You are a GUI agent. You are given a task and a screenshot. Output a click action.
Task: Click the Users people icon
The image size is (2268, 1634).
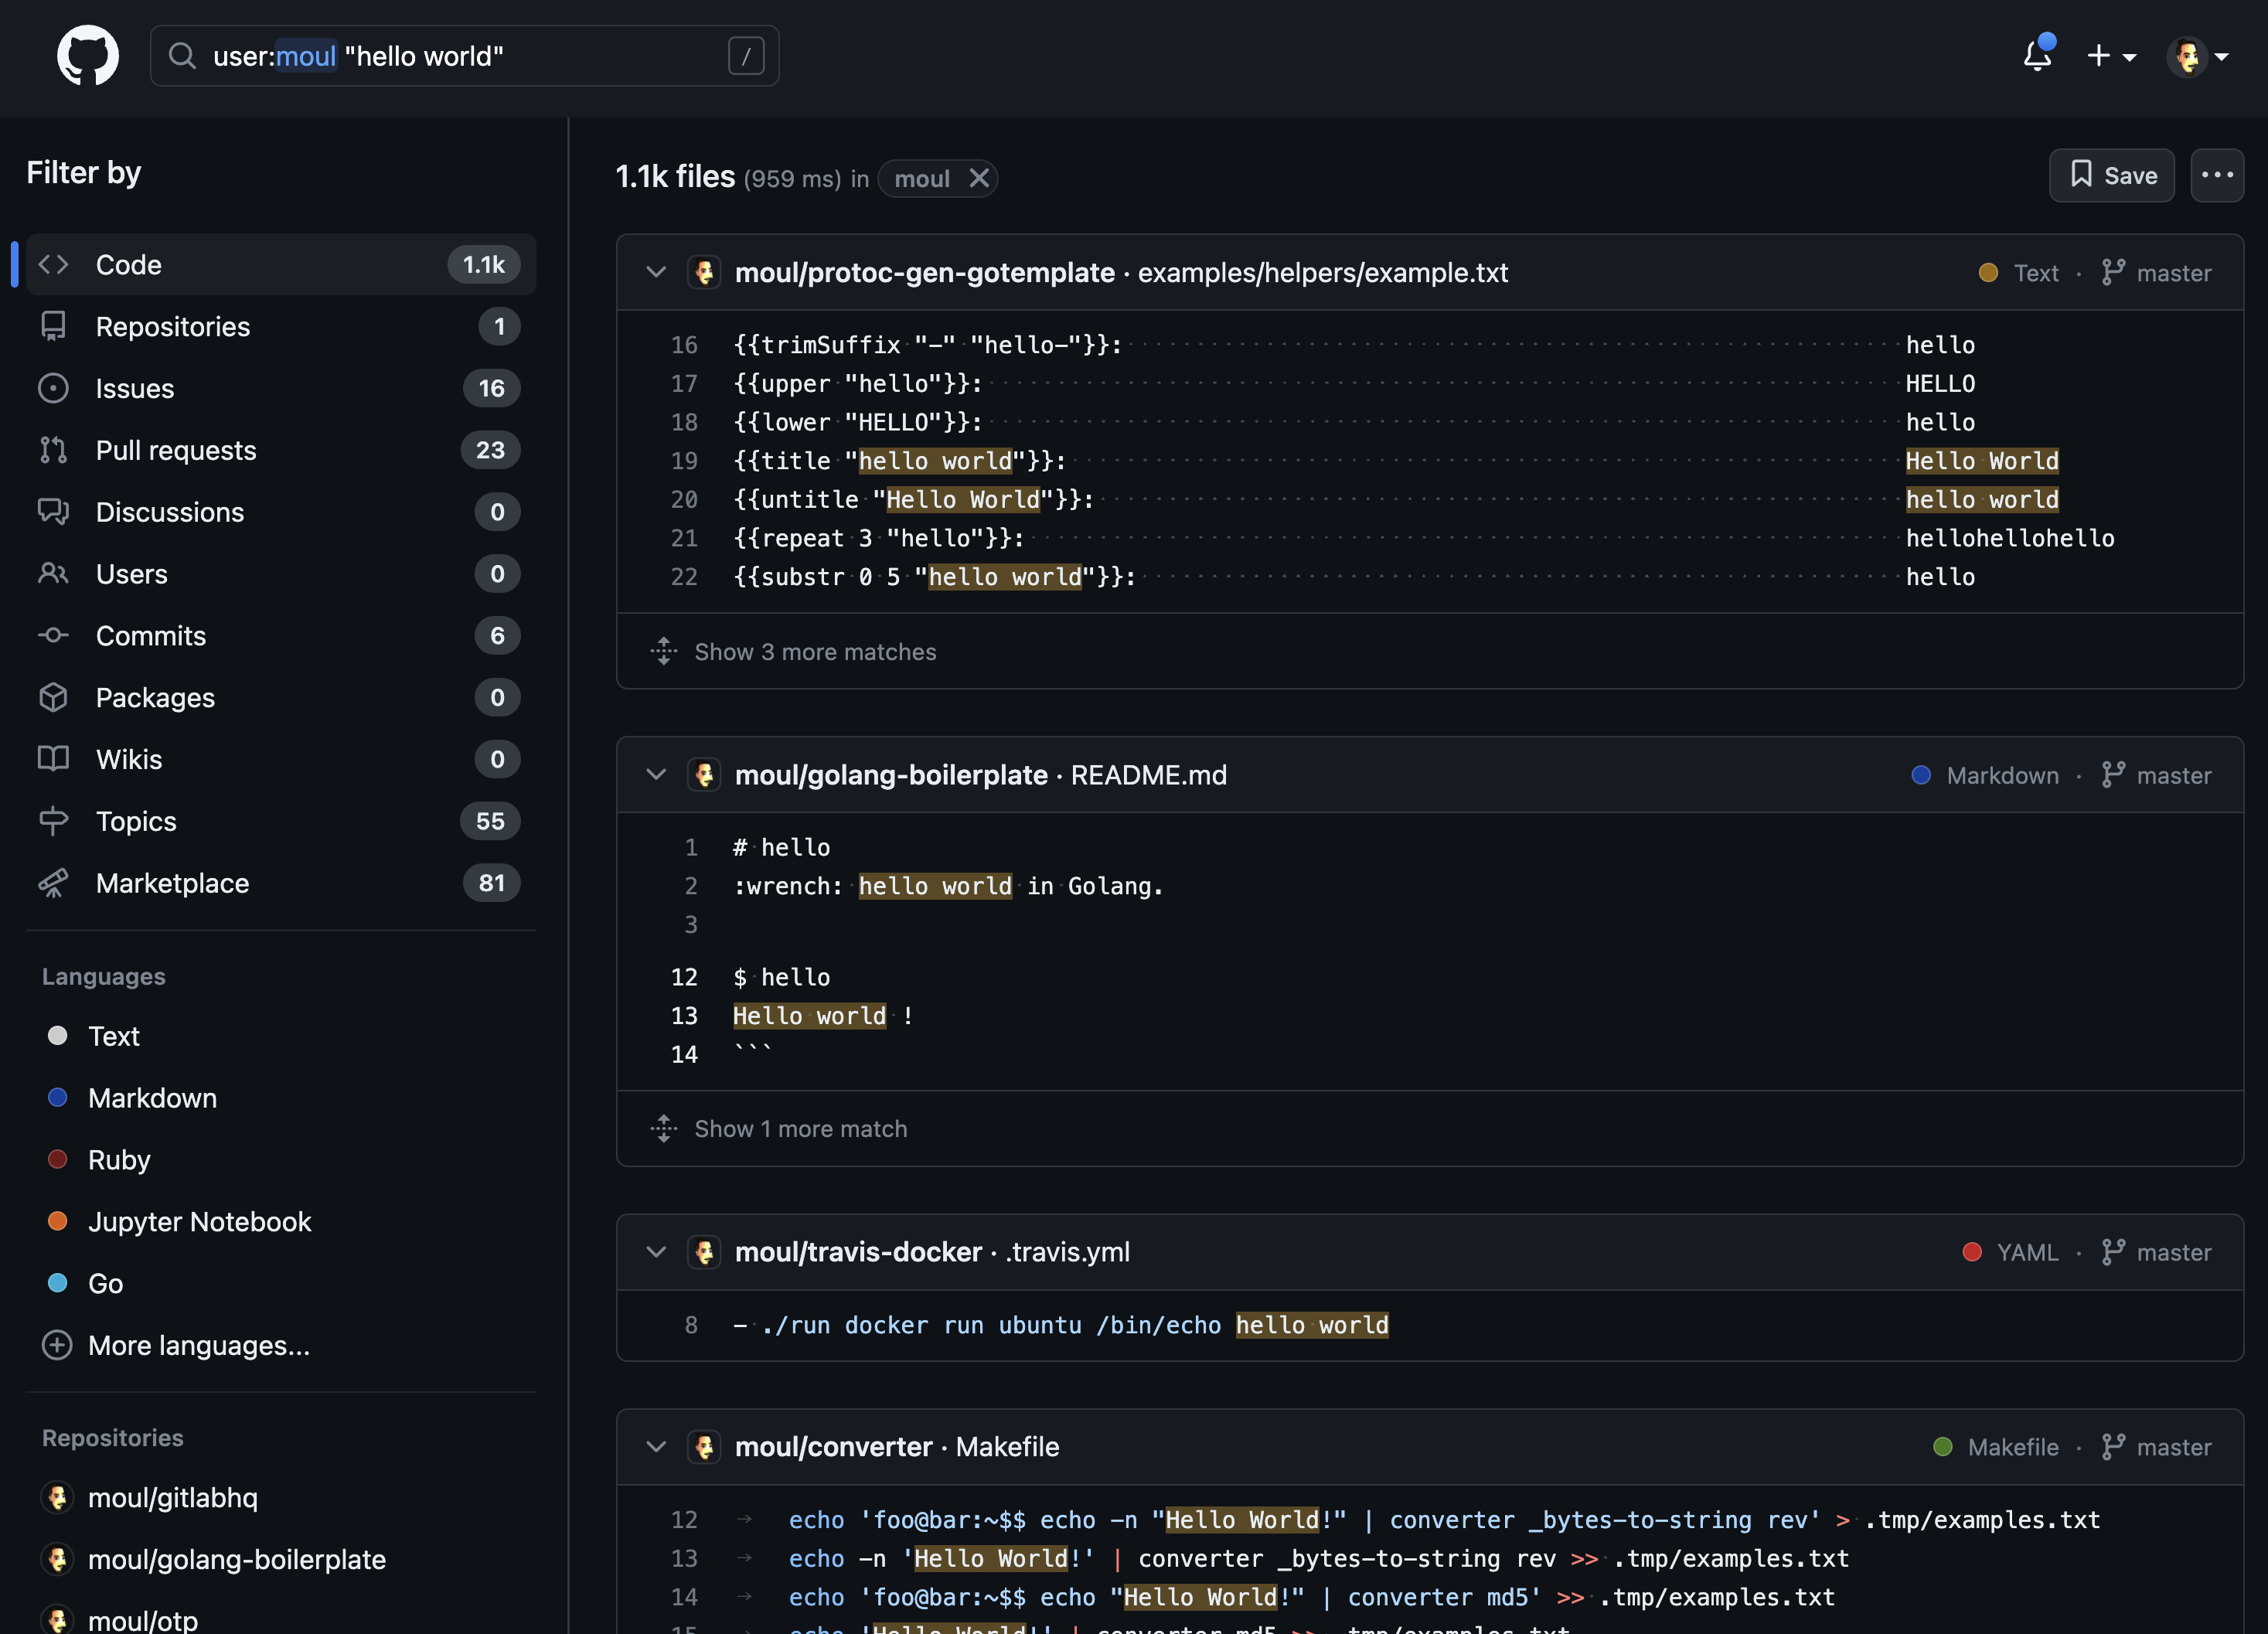tap(53, 574)
